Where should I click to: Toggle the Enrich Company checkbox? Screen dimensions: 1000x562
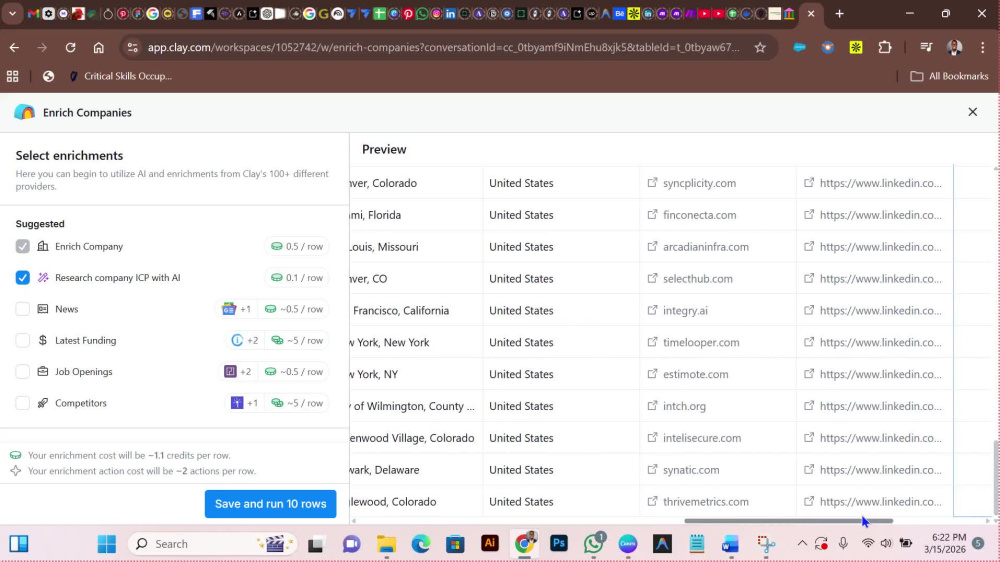pyautogui.click(x=22, y=246)
